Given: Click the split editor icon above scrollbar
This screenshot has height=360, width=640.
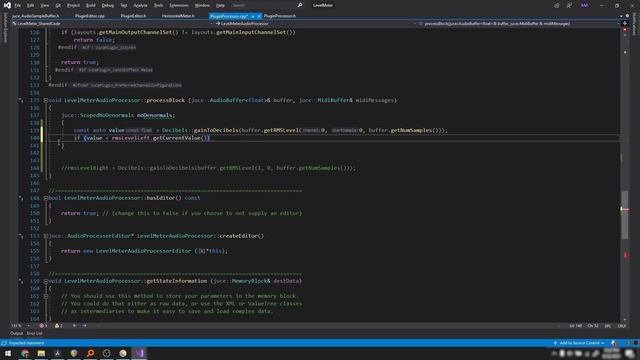Looking at the screenshot, I should (624, 24).
